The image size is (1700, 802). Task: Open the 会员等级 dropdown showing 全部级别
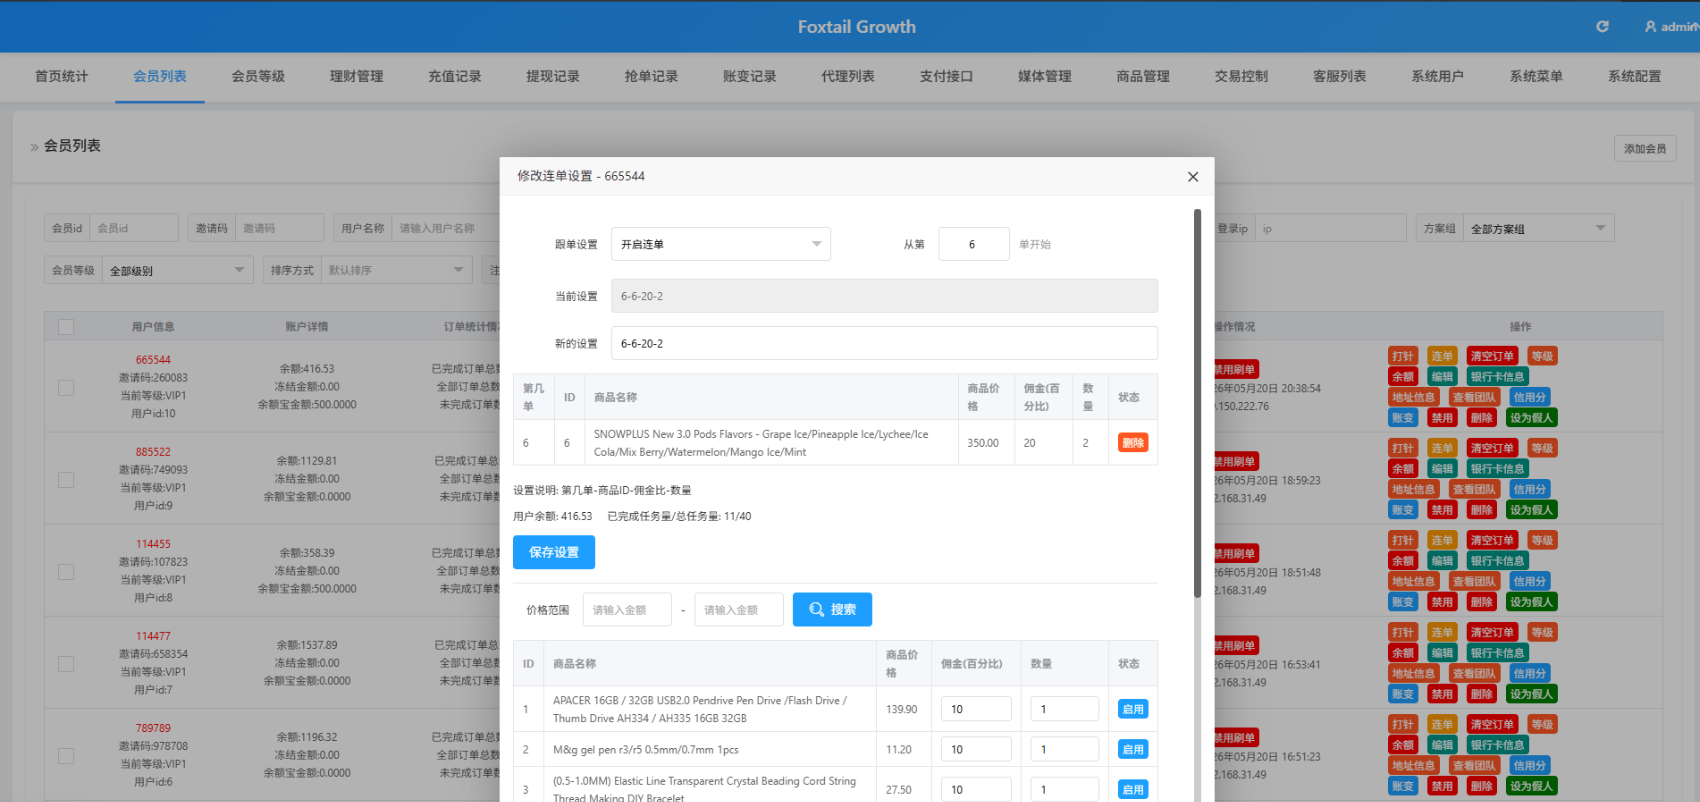pyautogui.click(x=177, y=270)
